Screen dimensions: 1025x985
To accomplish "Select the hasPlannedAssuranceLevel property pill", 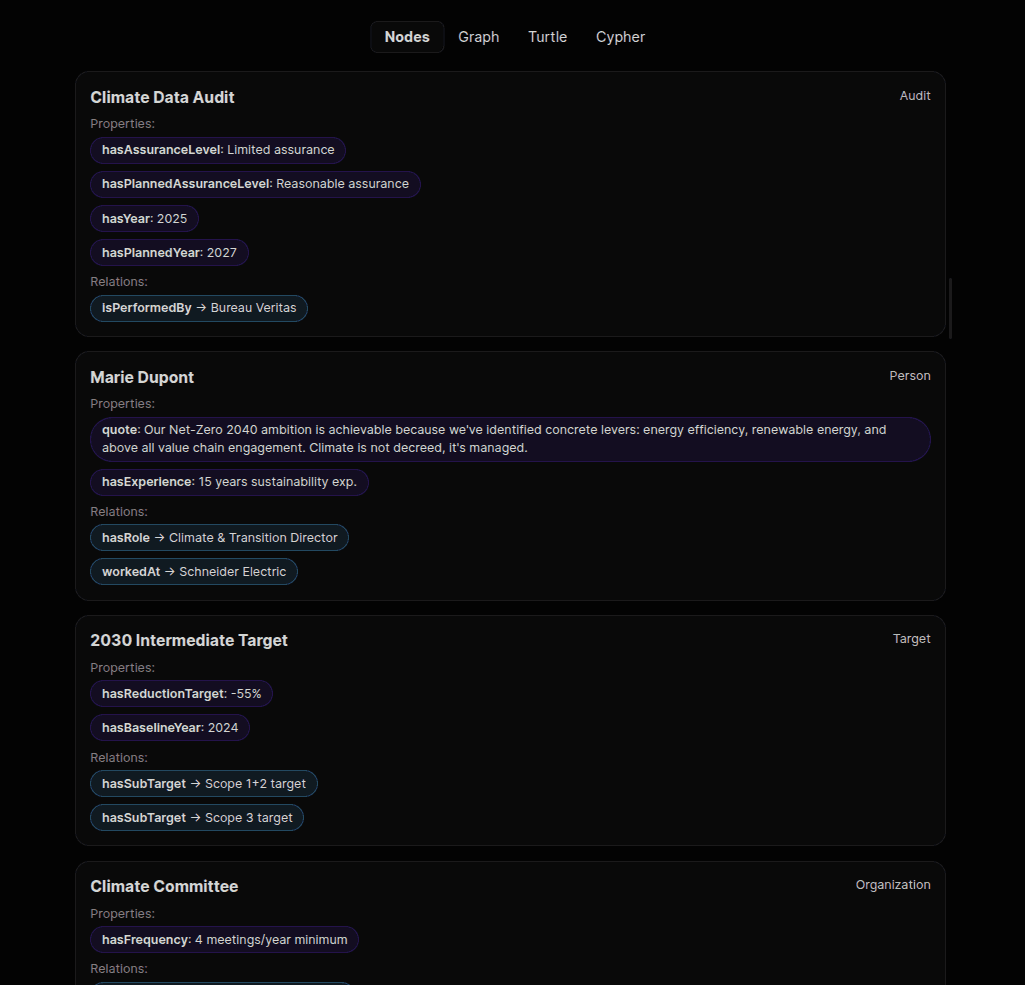I will [x=255, y=184].
